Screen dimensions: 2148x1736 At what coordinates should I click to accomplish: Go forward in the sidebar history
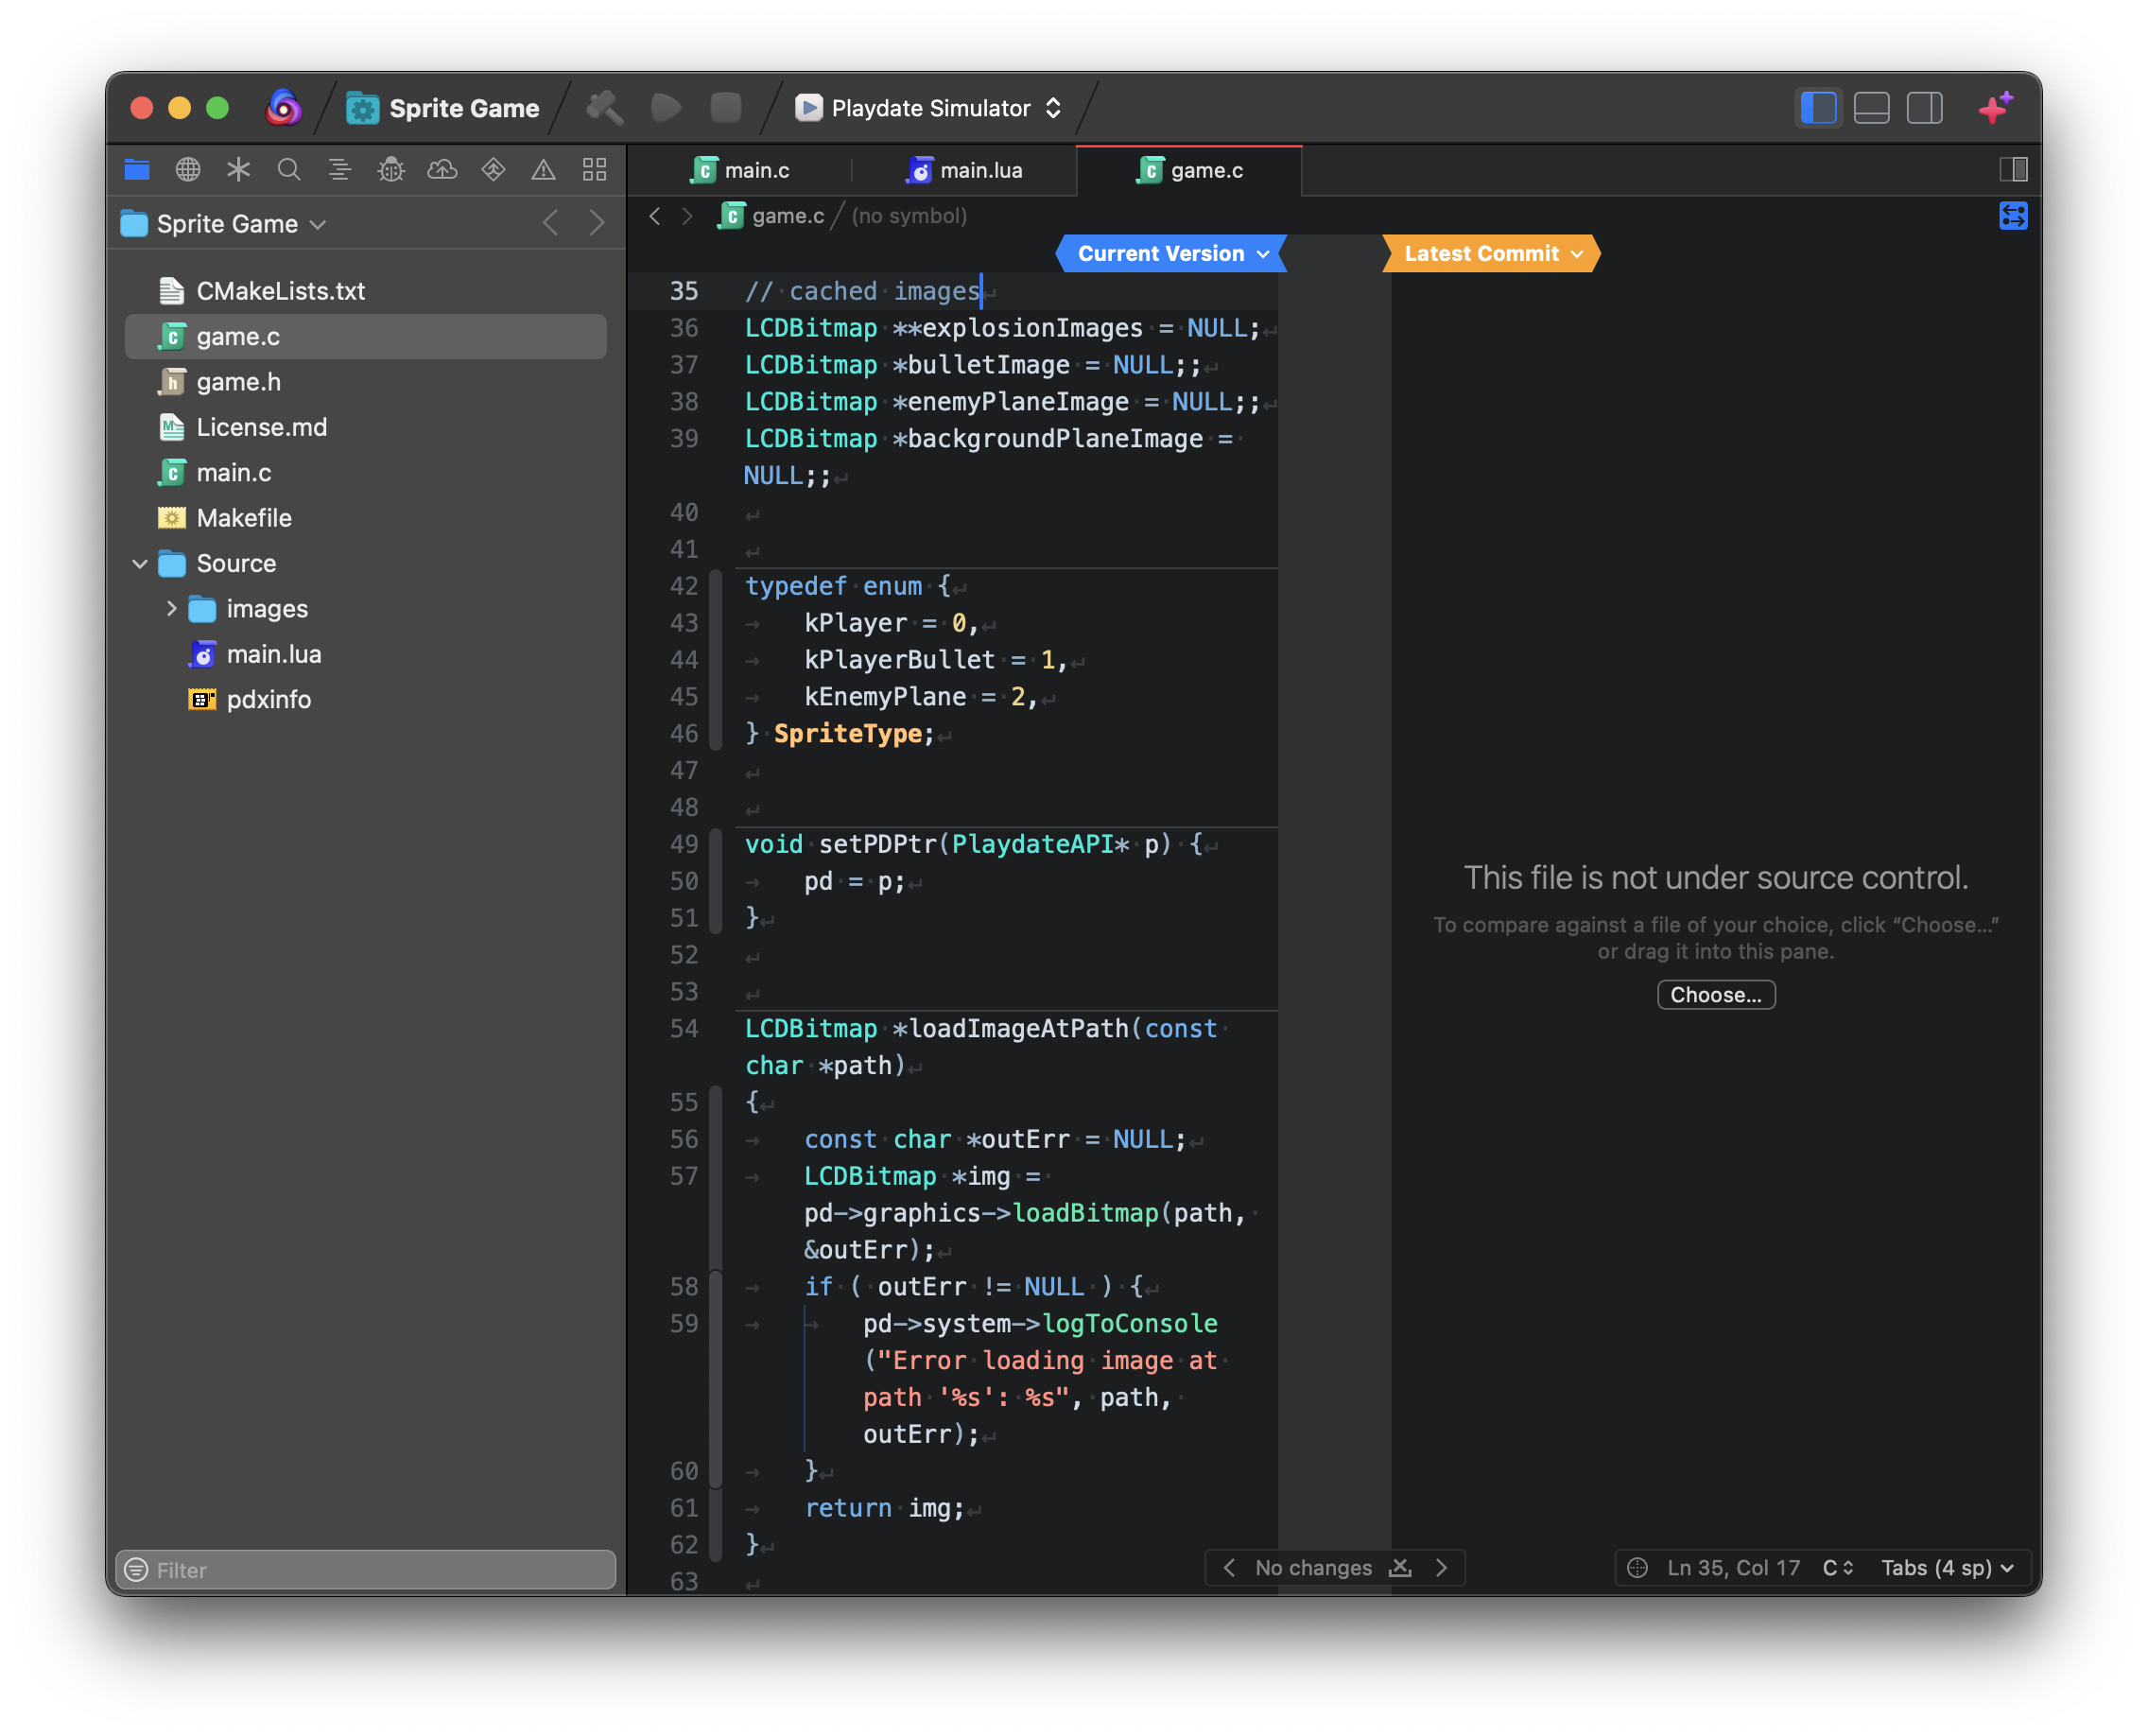coord(597,223)
